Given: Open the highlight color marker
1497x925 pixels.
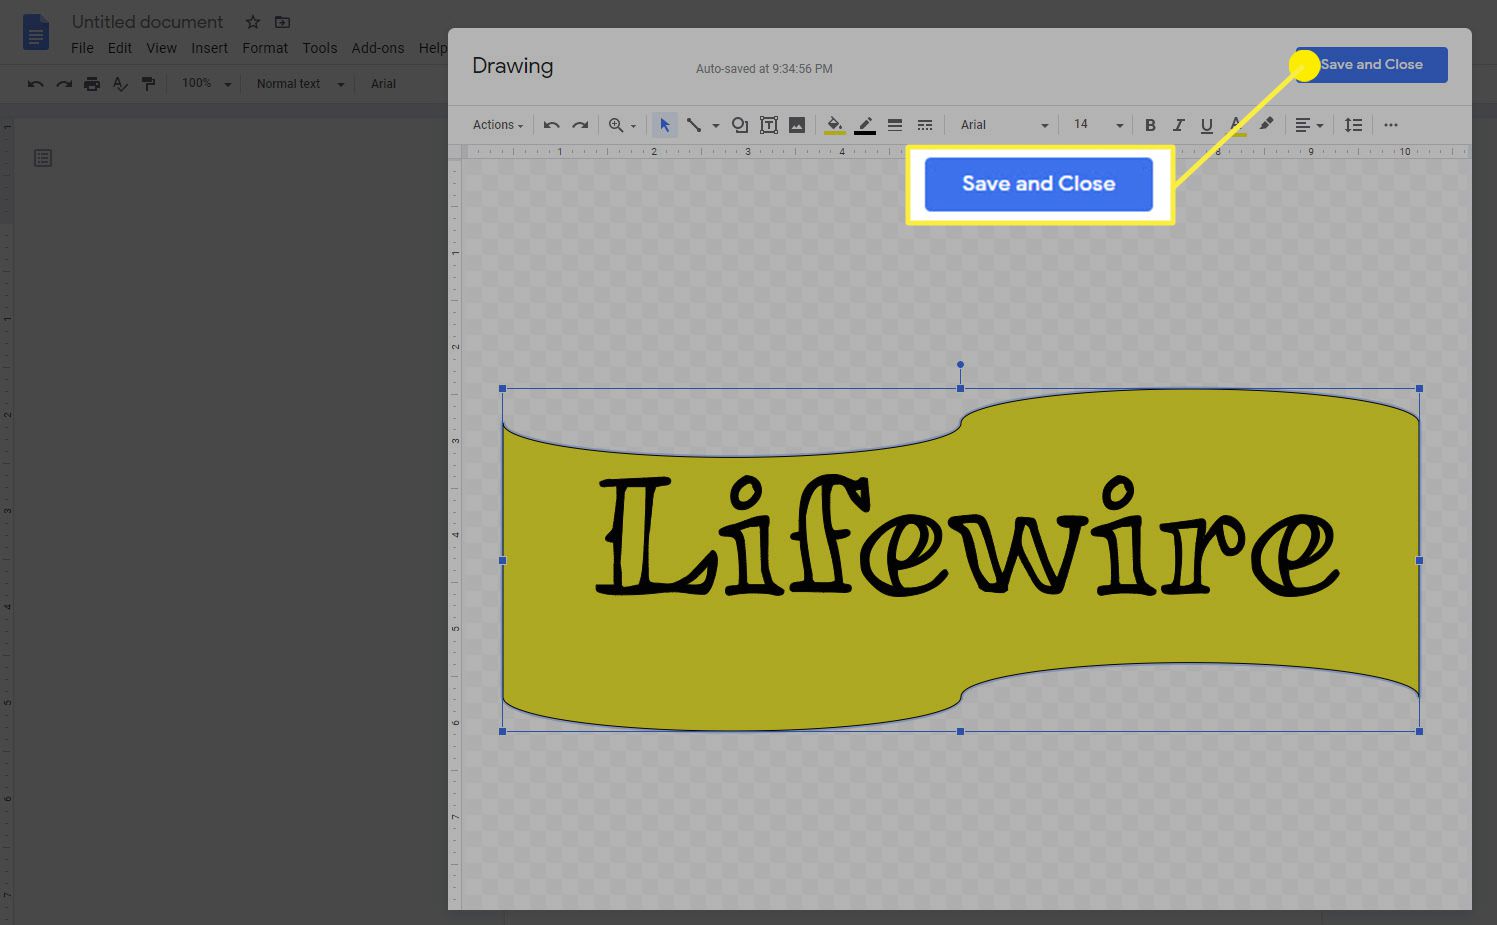Looking at the screenshot, I should (x=1266, y=124).
